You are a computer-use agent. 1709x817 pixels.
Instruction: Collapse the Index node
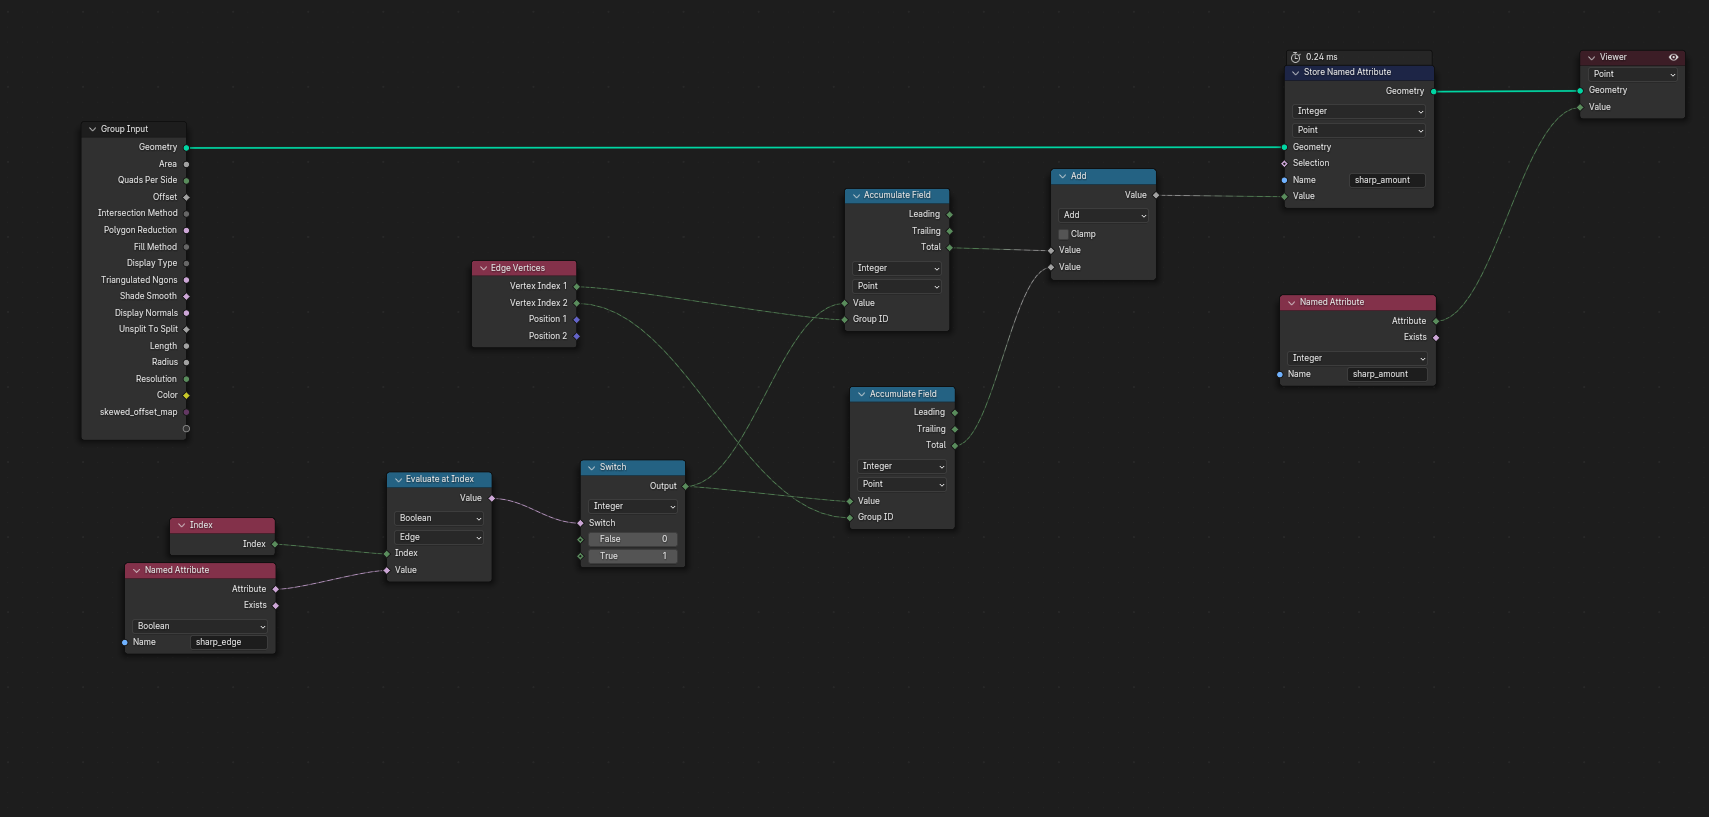pos(182,525)
